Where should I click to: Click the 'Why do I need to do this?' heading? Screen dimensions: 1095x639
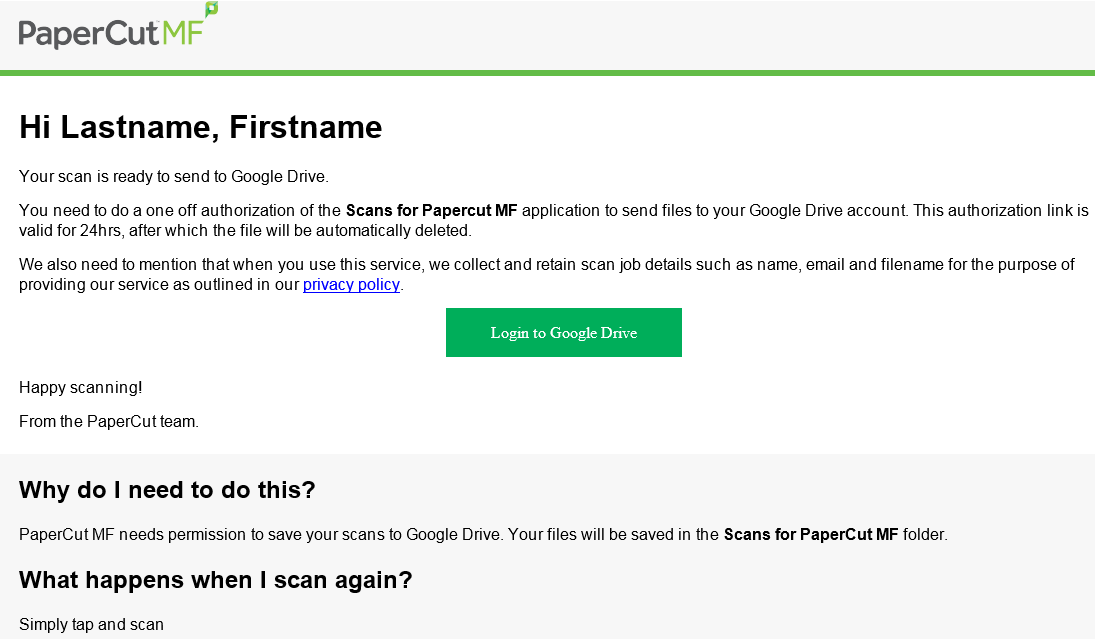167,490
